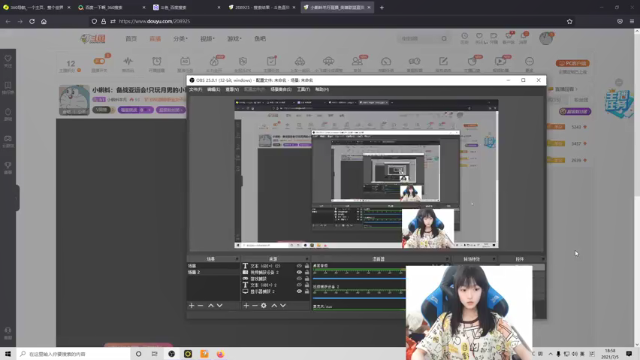
Task: Bookmark this page with star icon
Action: pos(569,21)
